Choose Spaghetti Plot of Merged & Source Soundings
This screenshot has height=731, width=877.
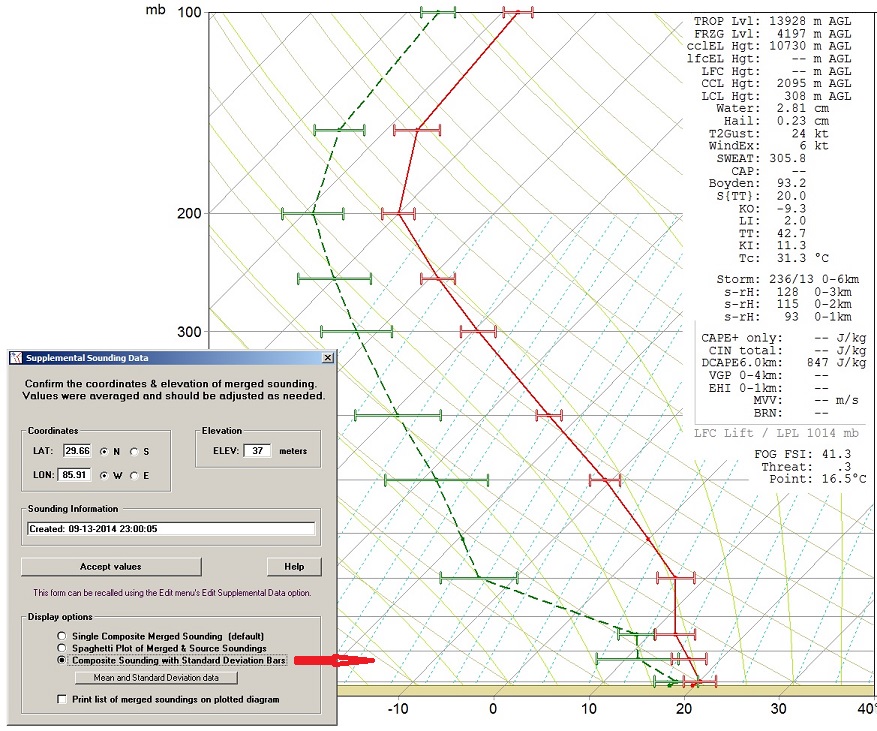[62, 648]
